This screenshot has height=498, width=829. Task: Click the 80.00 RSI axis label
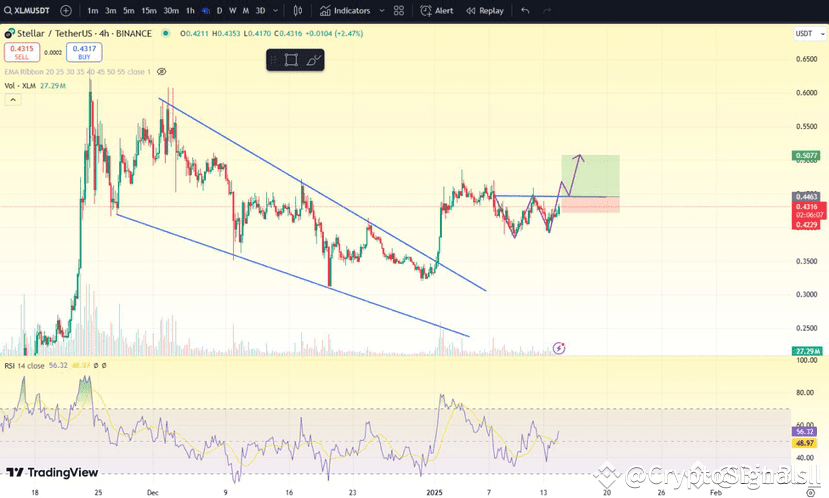click(x=806, y=392)
